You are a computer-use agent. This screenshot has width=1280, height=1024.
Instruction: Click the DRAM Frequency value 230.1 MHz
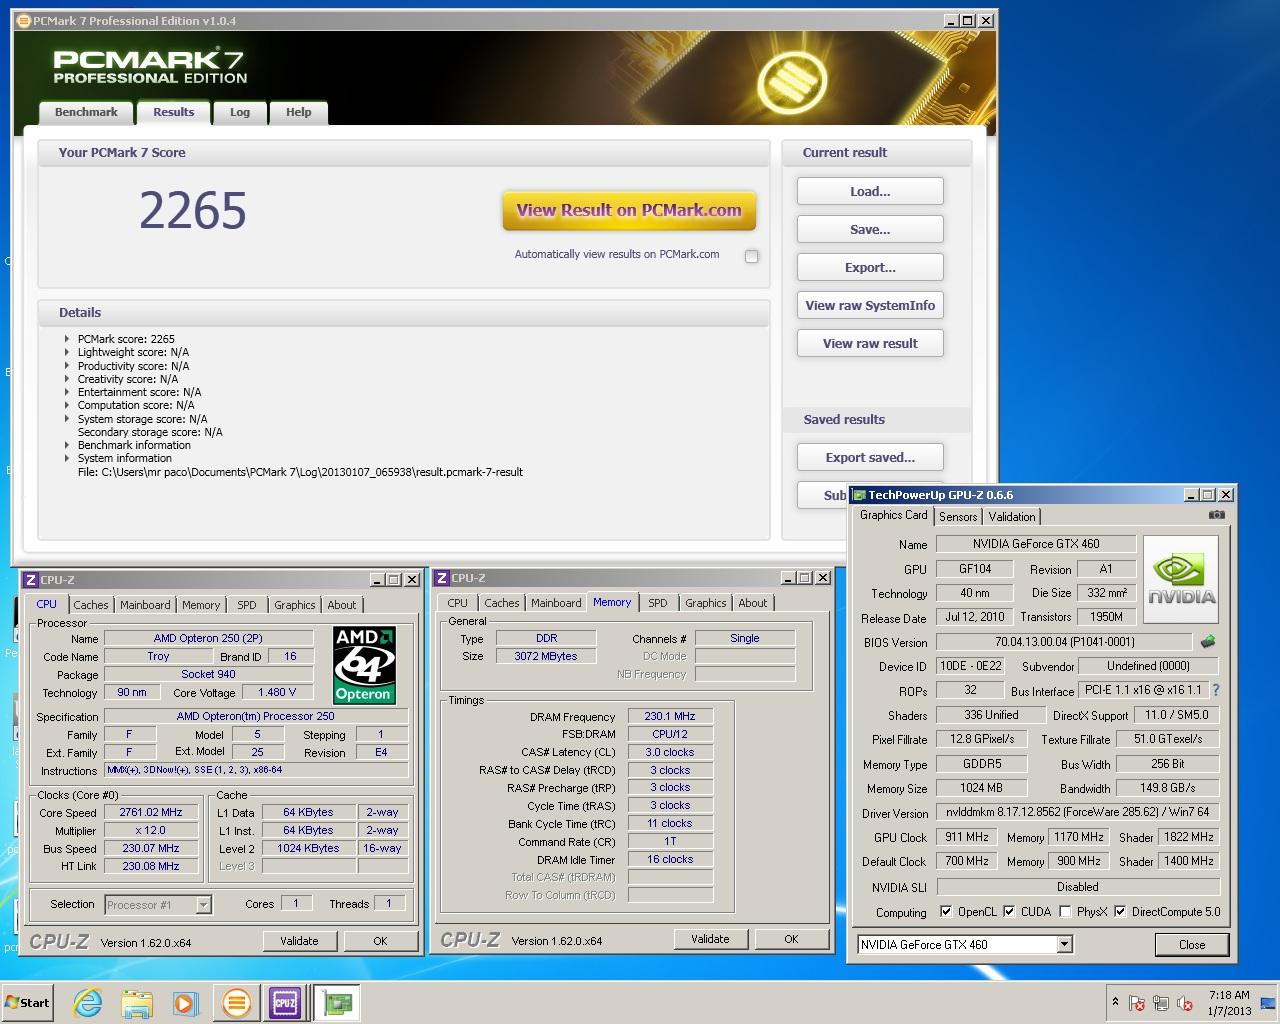670,716
